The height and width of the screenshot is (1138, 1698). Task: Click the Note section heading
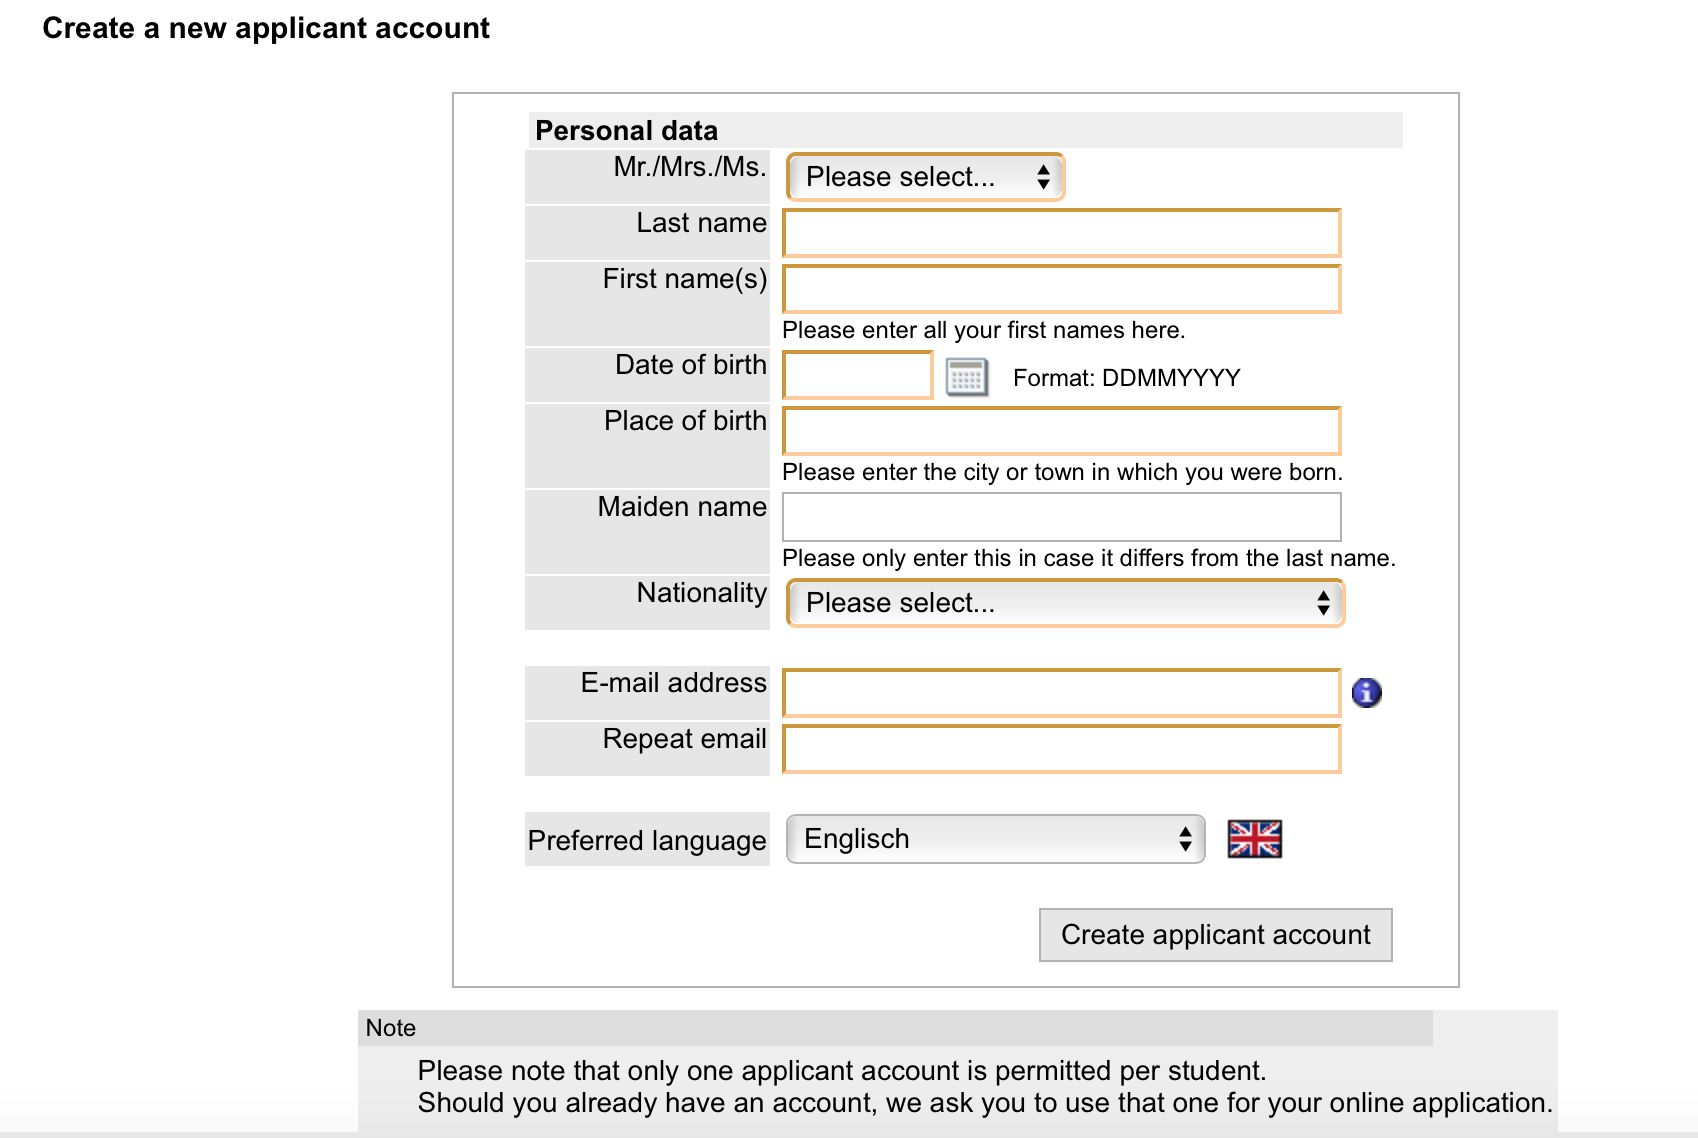click(x=391, y=1028)
